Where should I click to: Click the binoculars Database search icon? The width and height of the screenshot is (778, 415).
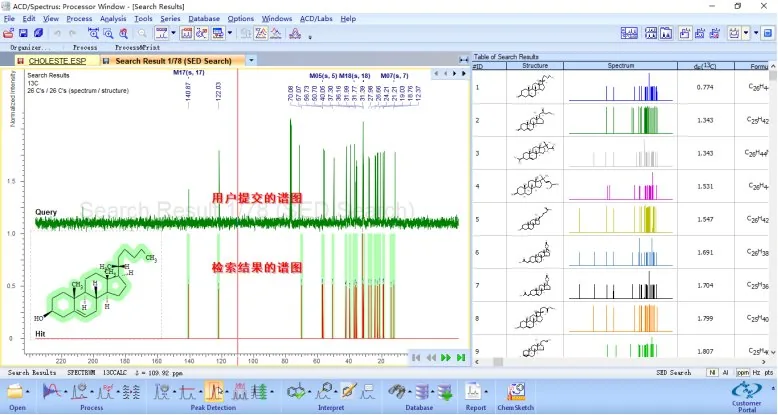pos(396,392)
